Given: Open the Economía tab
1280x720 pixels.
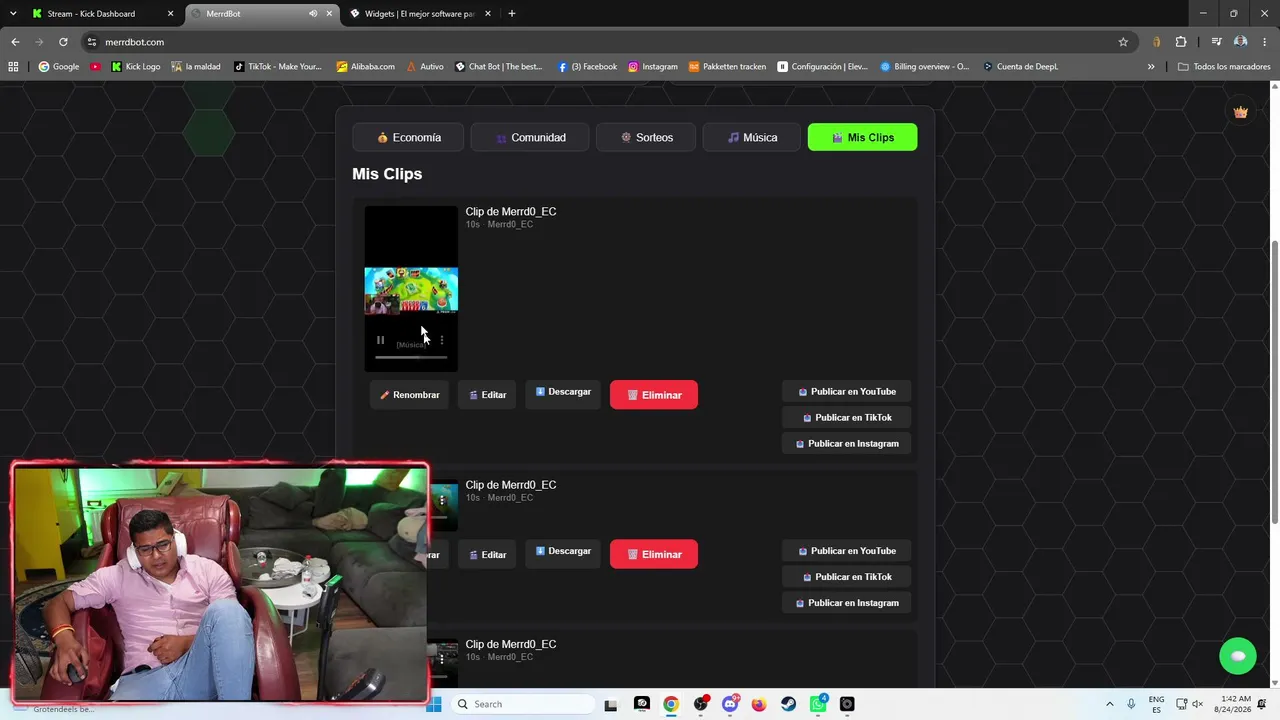Looking at the screenshot, I should coord(408,137).
